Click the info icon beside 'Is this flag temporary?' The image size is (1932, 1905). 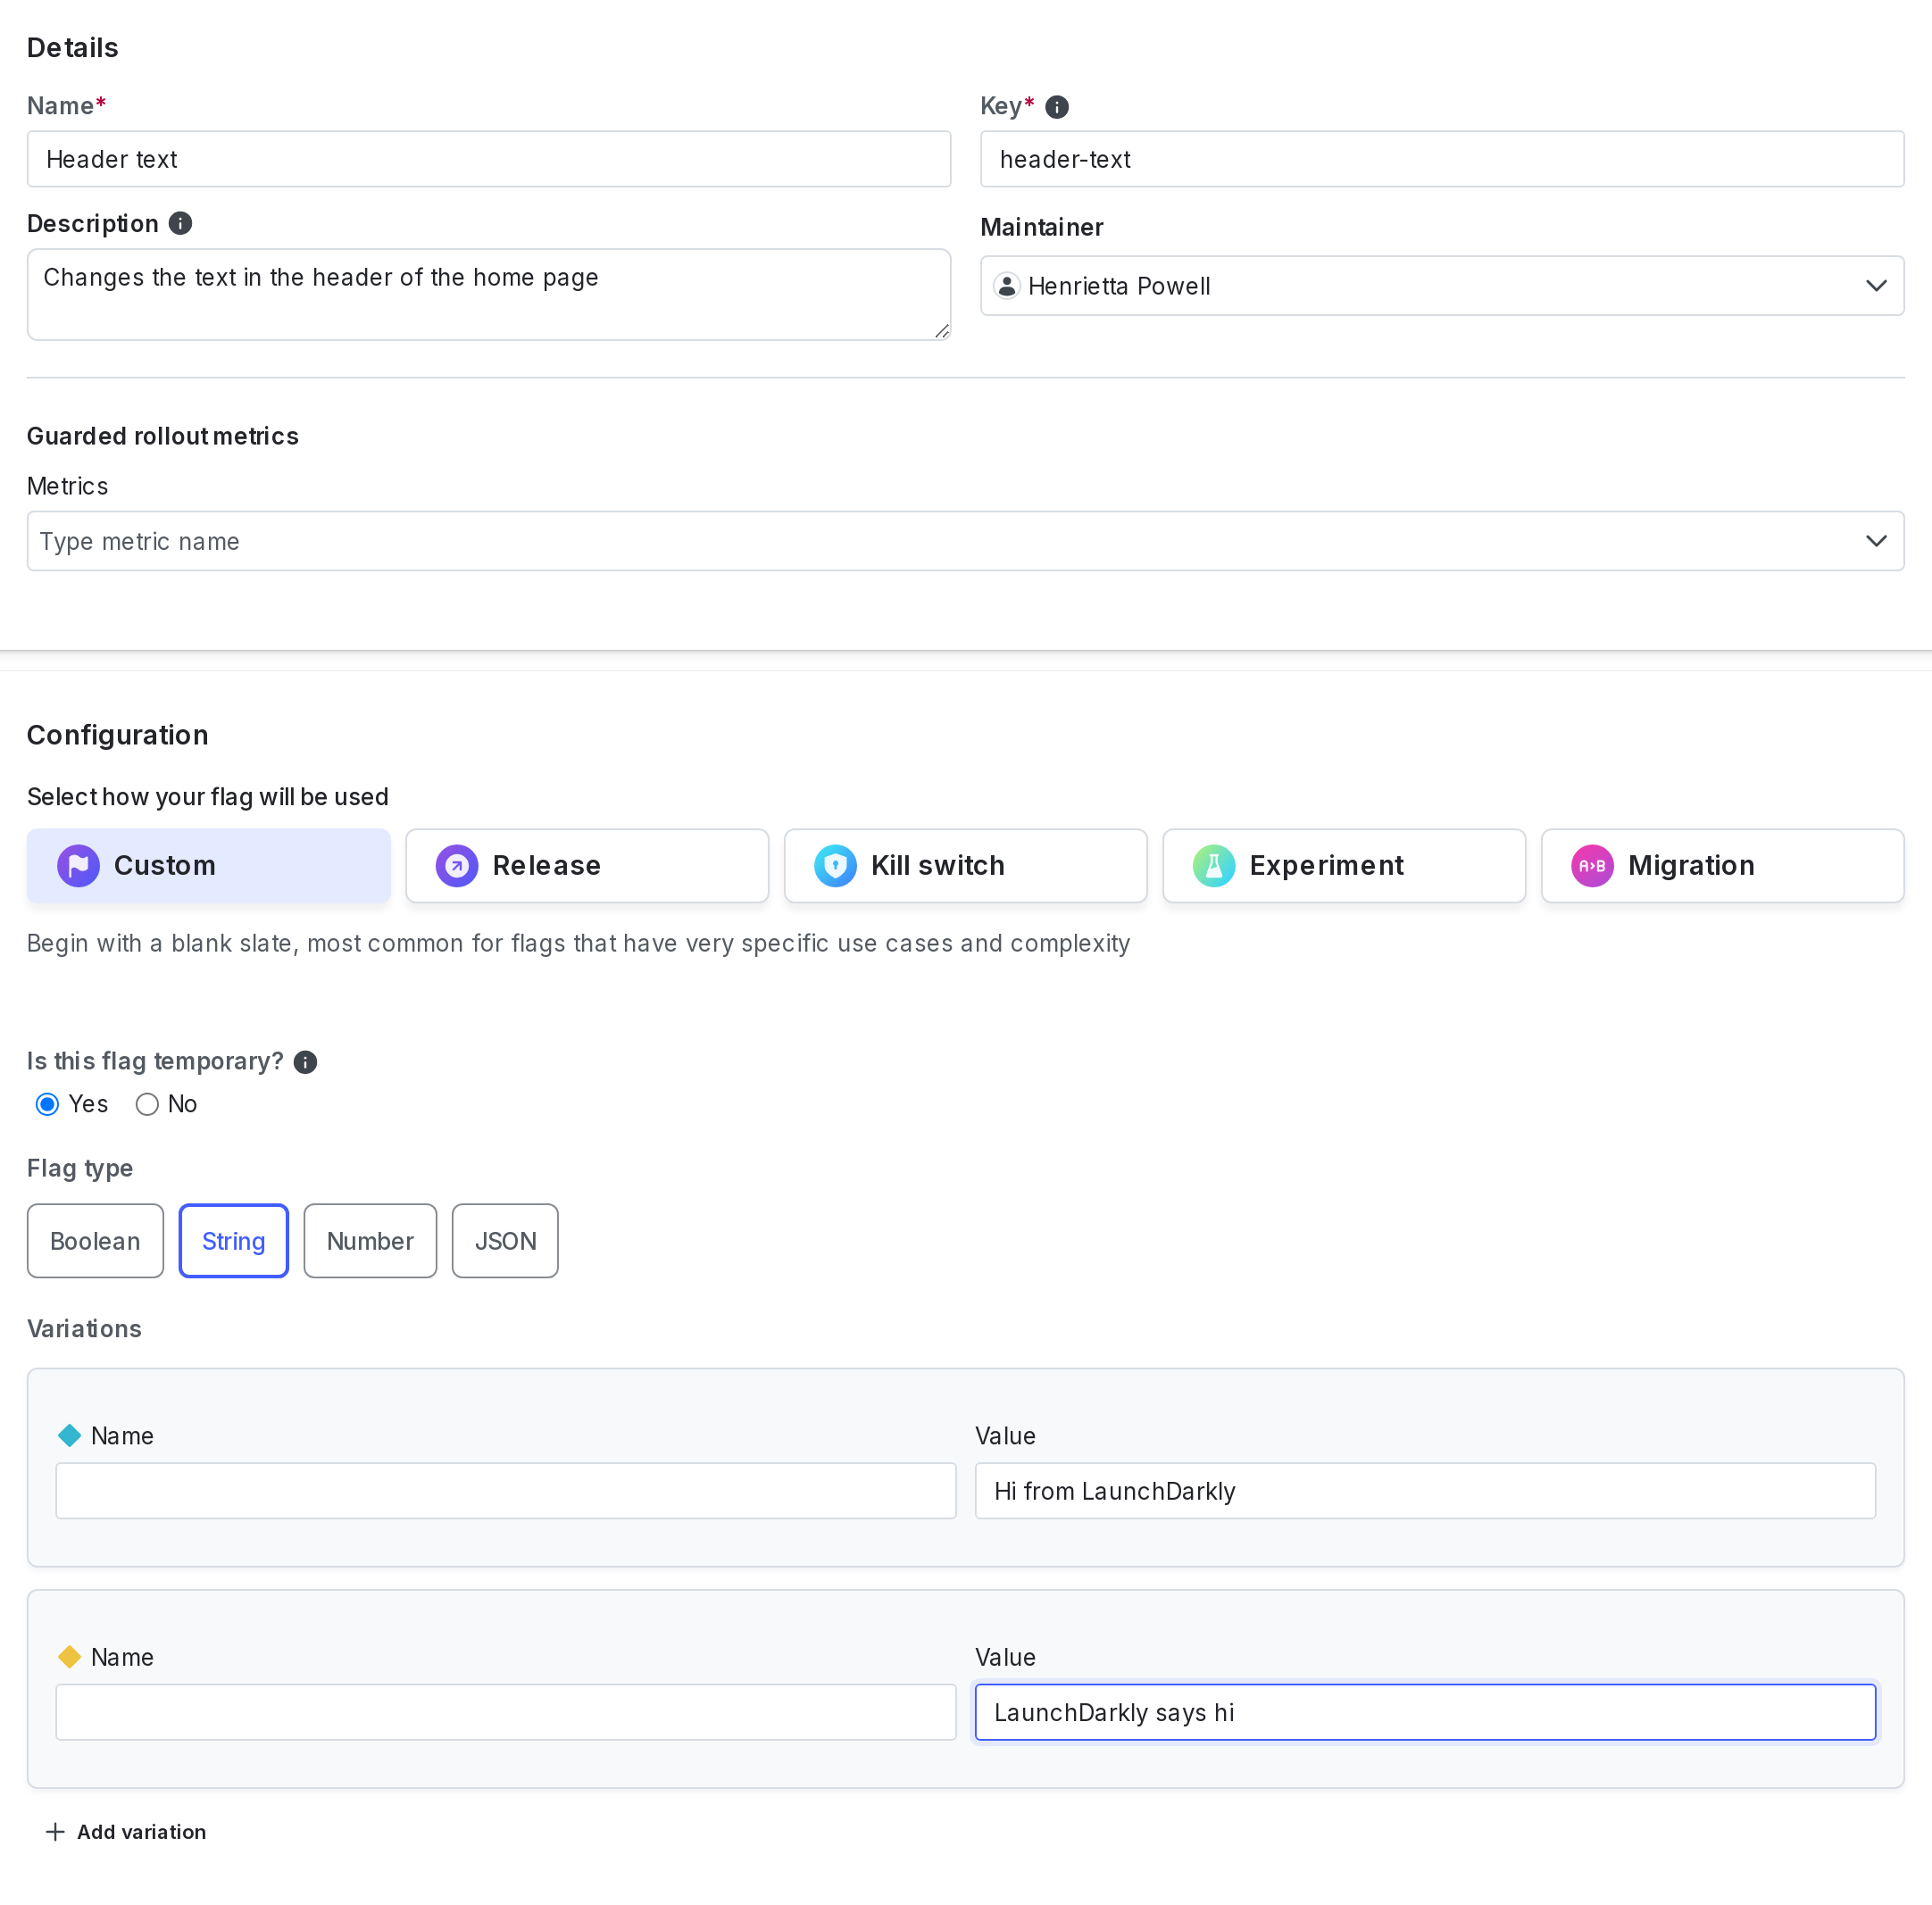point(305,1062)
